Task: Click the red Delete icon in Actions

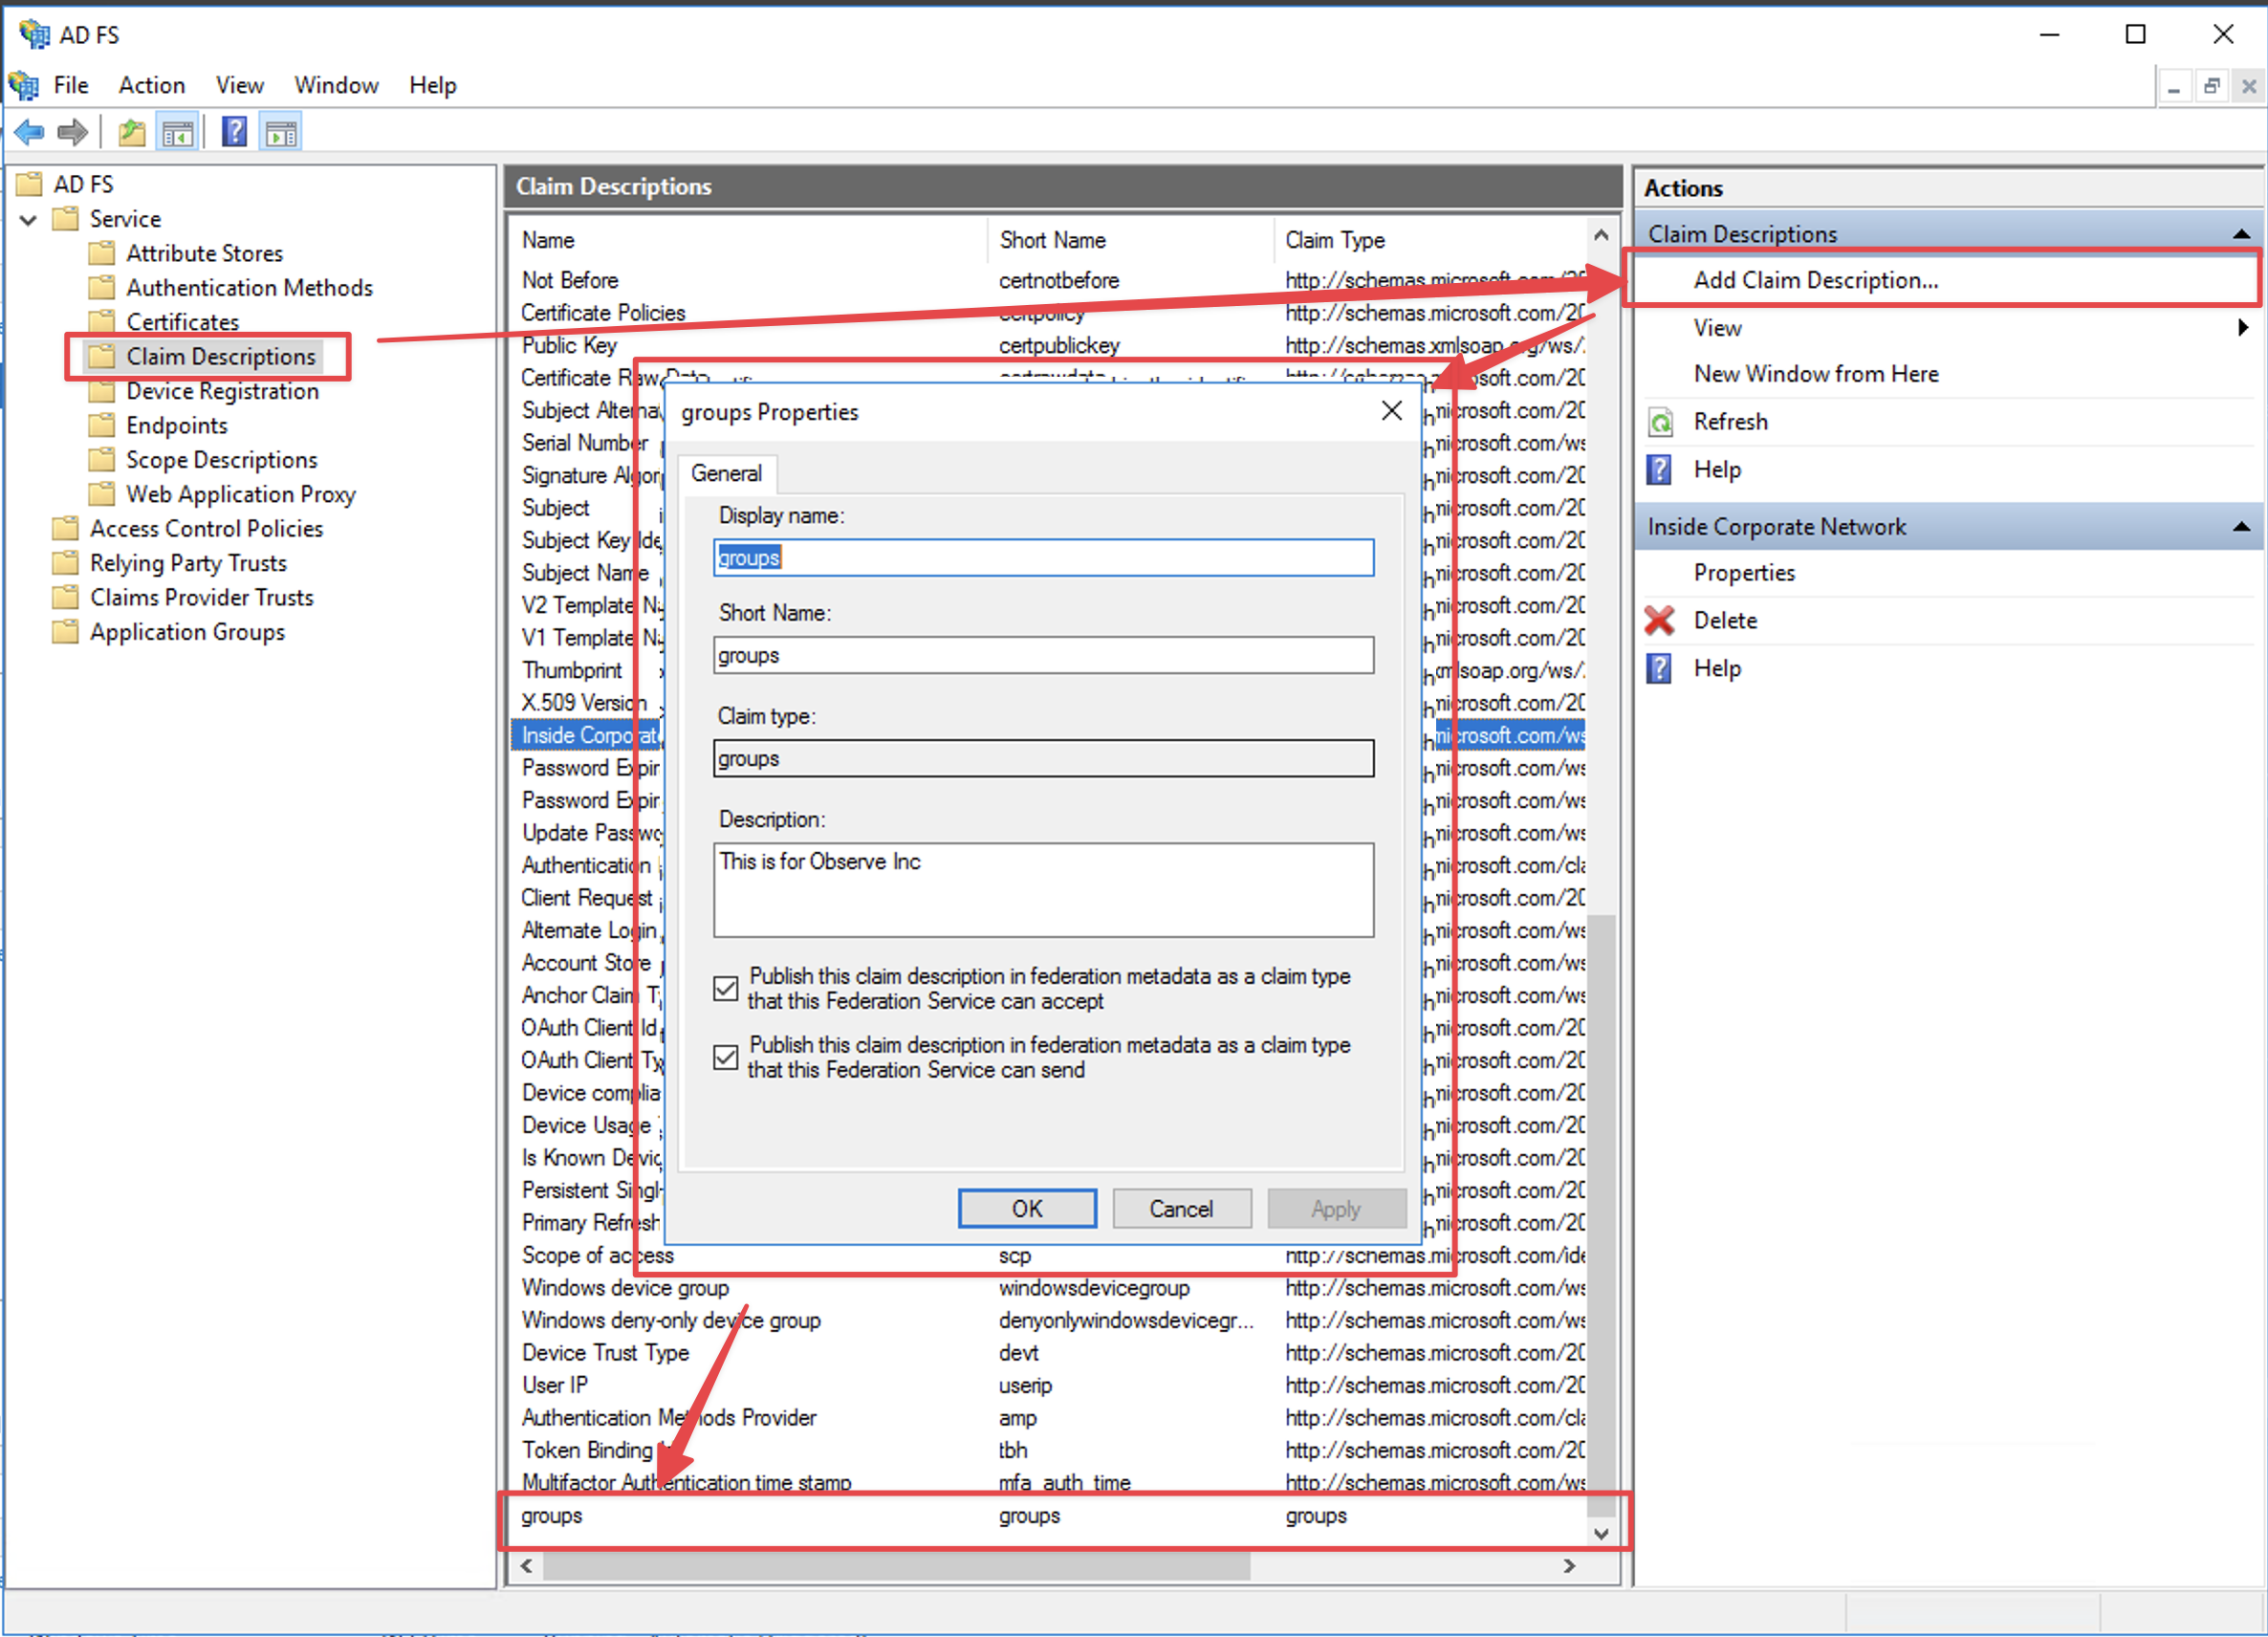Action: (x=1659, y=620)
